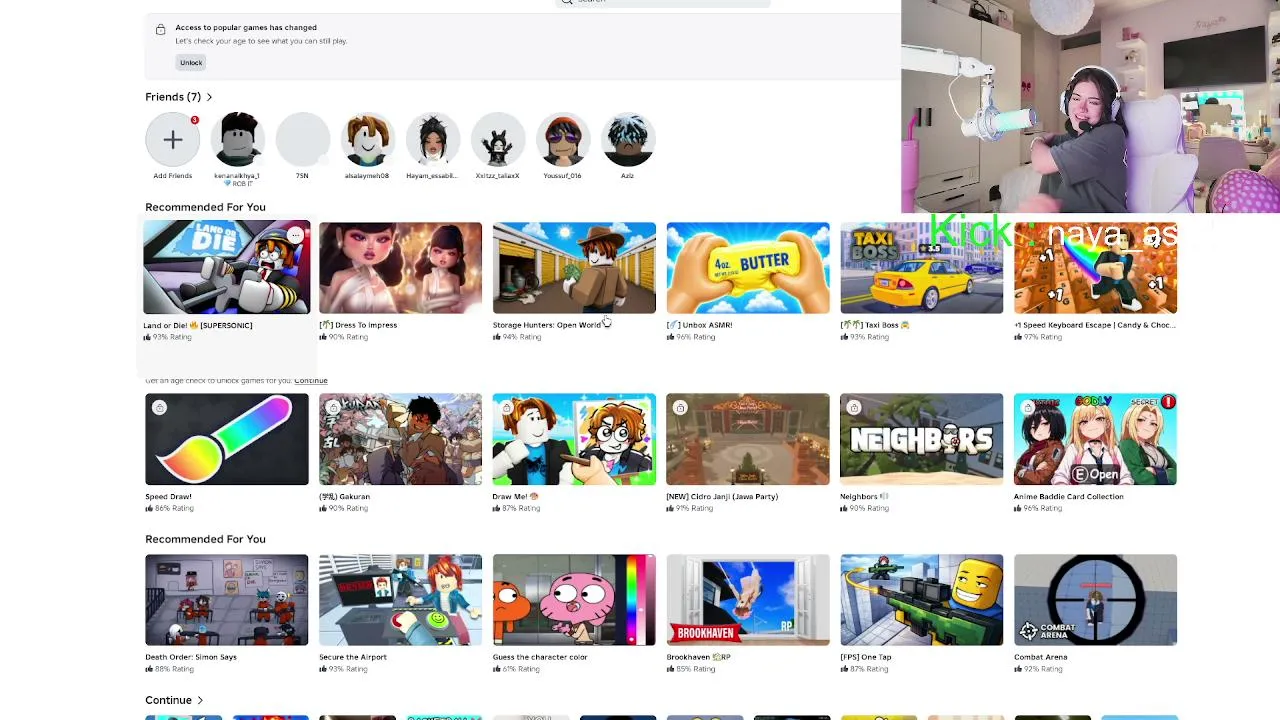Open the Unbox ASMR! butter thumbnail
The width and height of the screenshot is (1280, 720).
coord(748,268)
